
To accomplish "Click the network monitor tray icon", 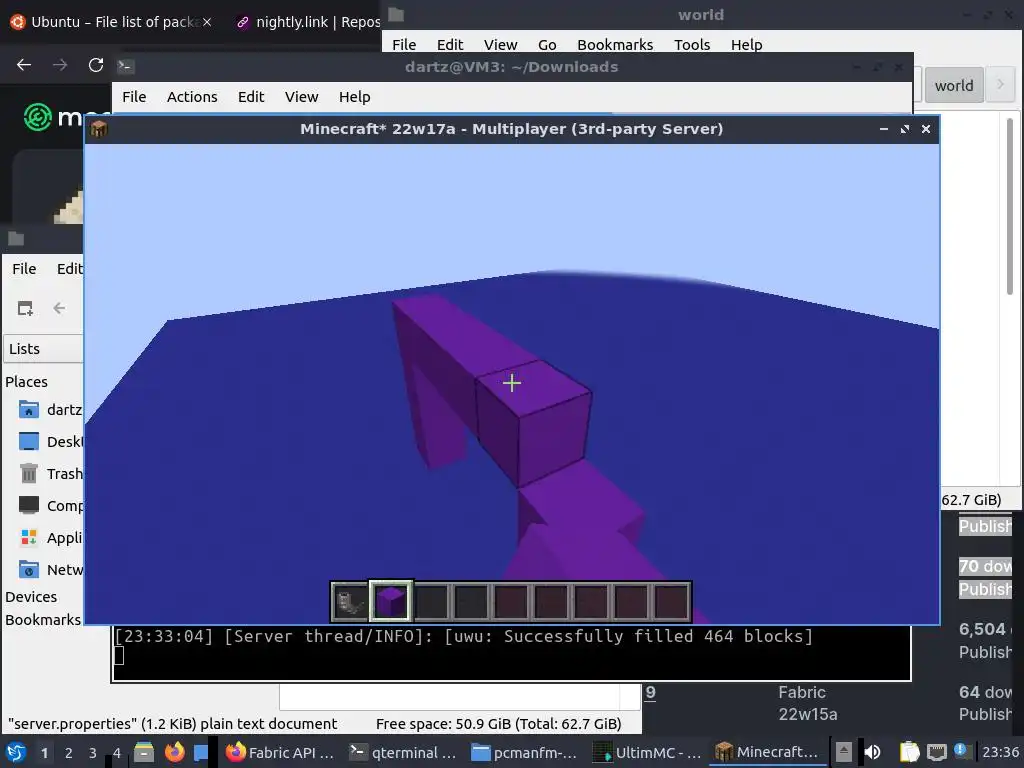I will click(x=936, y=752).
